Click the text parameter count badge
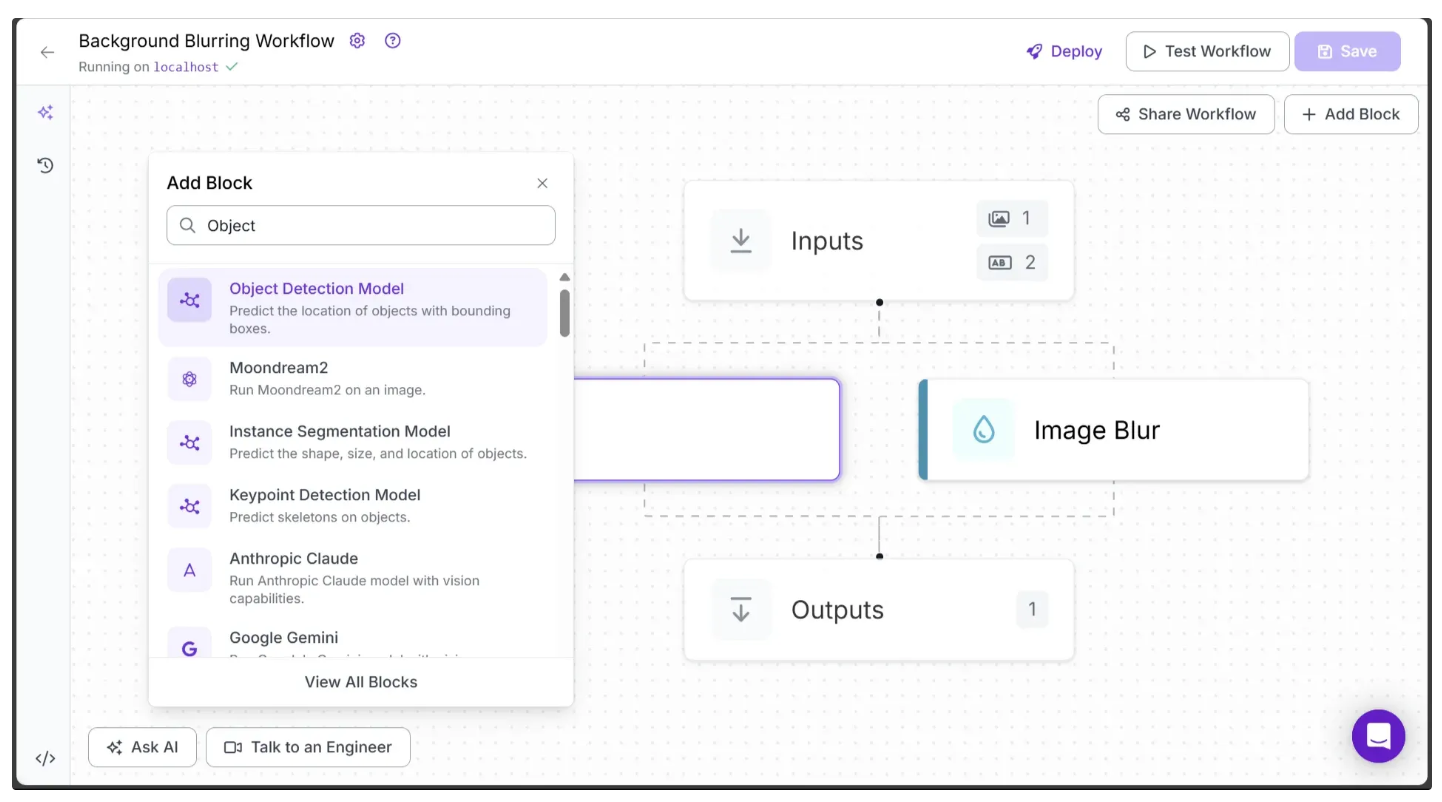 (1012, 263)
